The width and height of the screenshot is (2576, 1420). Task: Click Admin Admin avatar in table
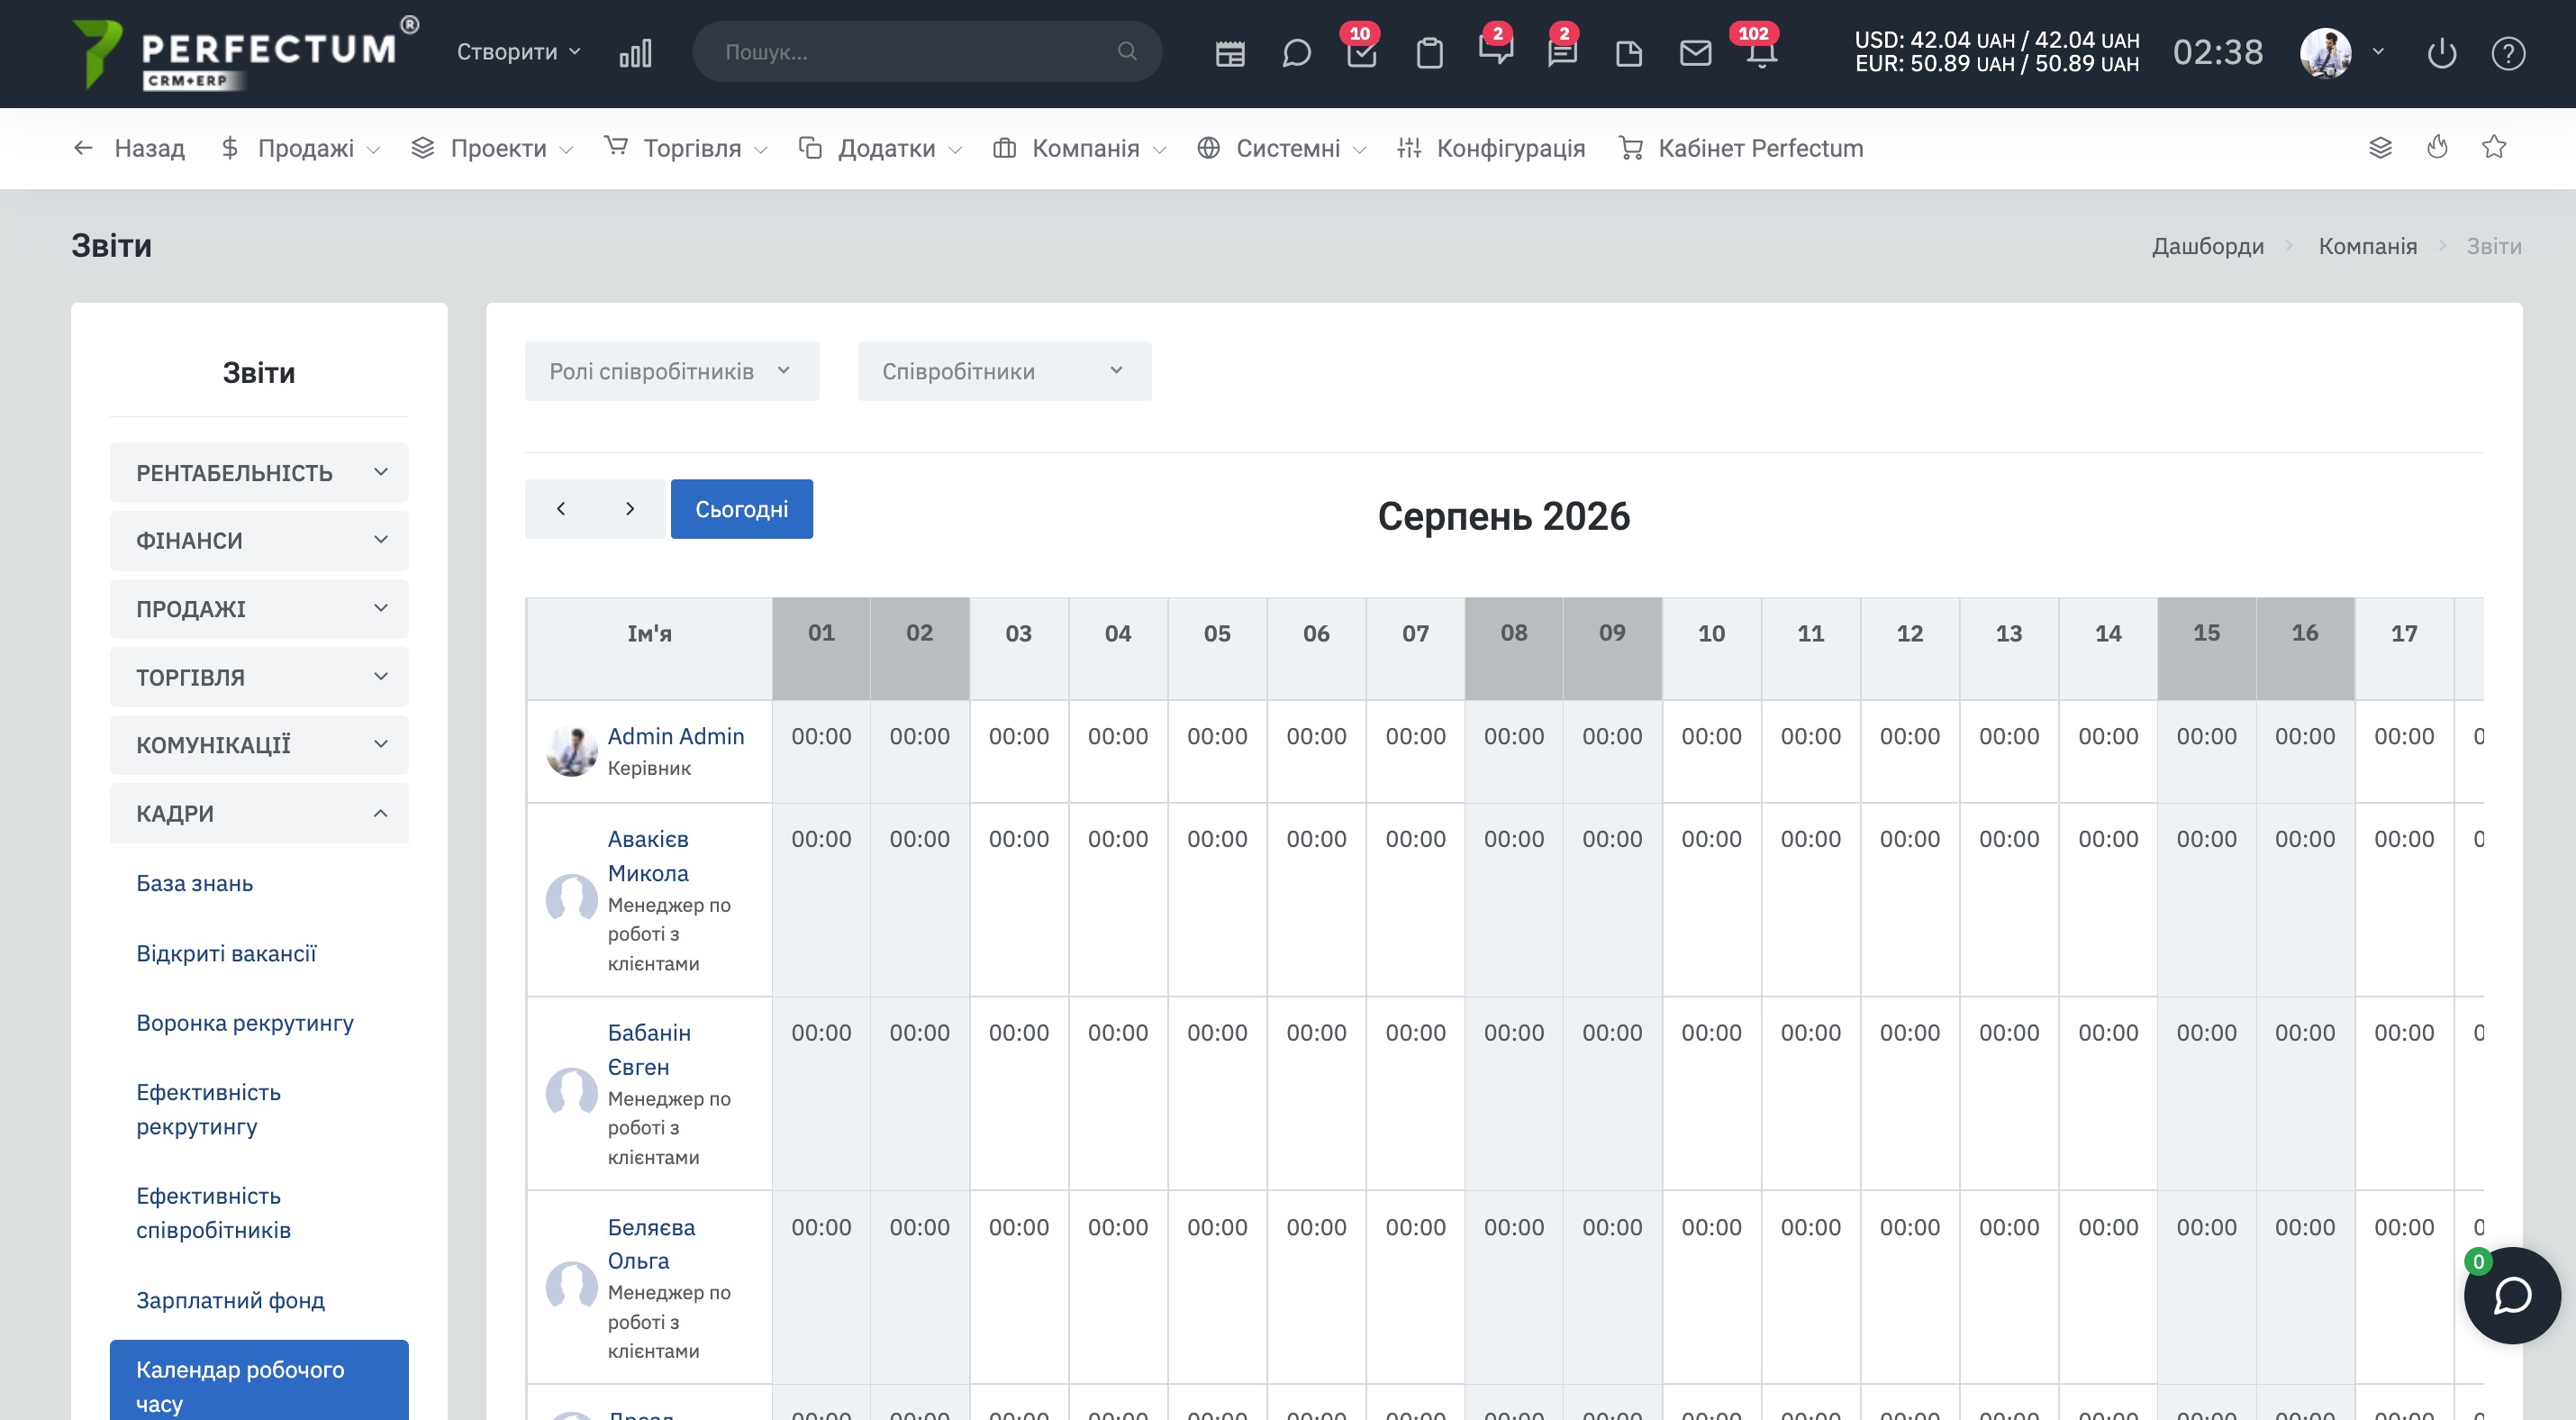click(571, 751)
